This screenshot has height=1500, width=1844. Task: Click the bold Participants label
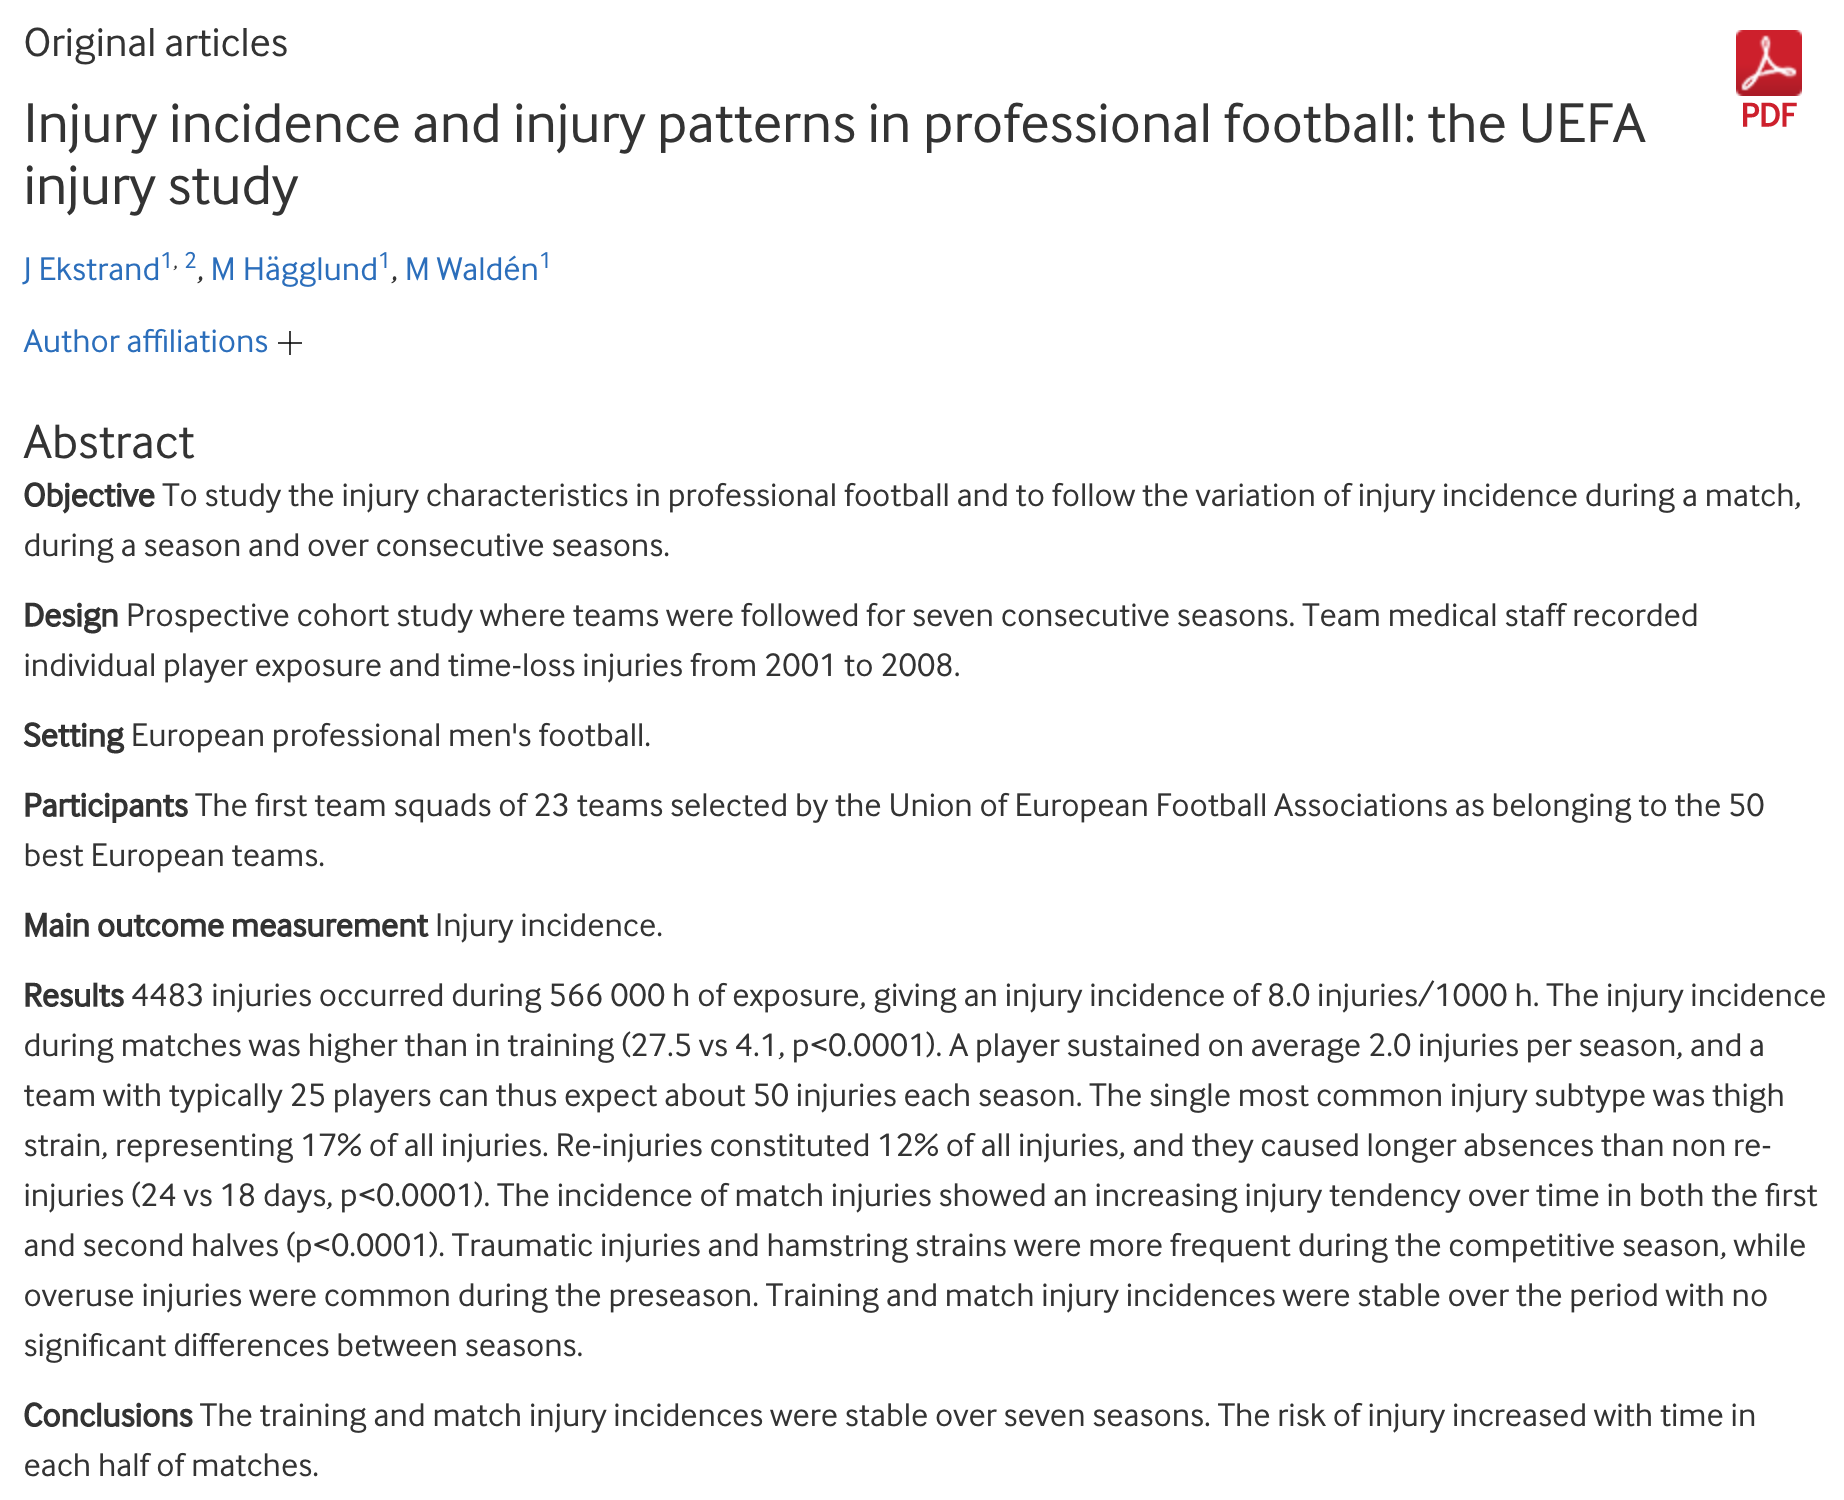tap(106, 806)
